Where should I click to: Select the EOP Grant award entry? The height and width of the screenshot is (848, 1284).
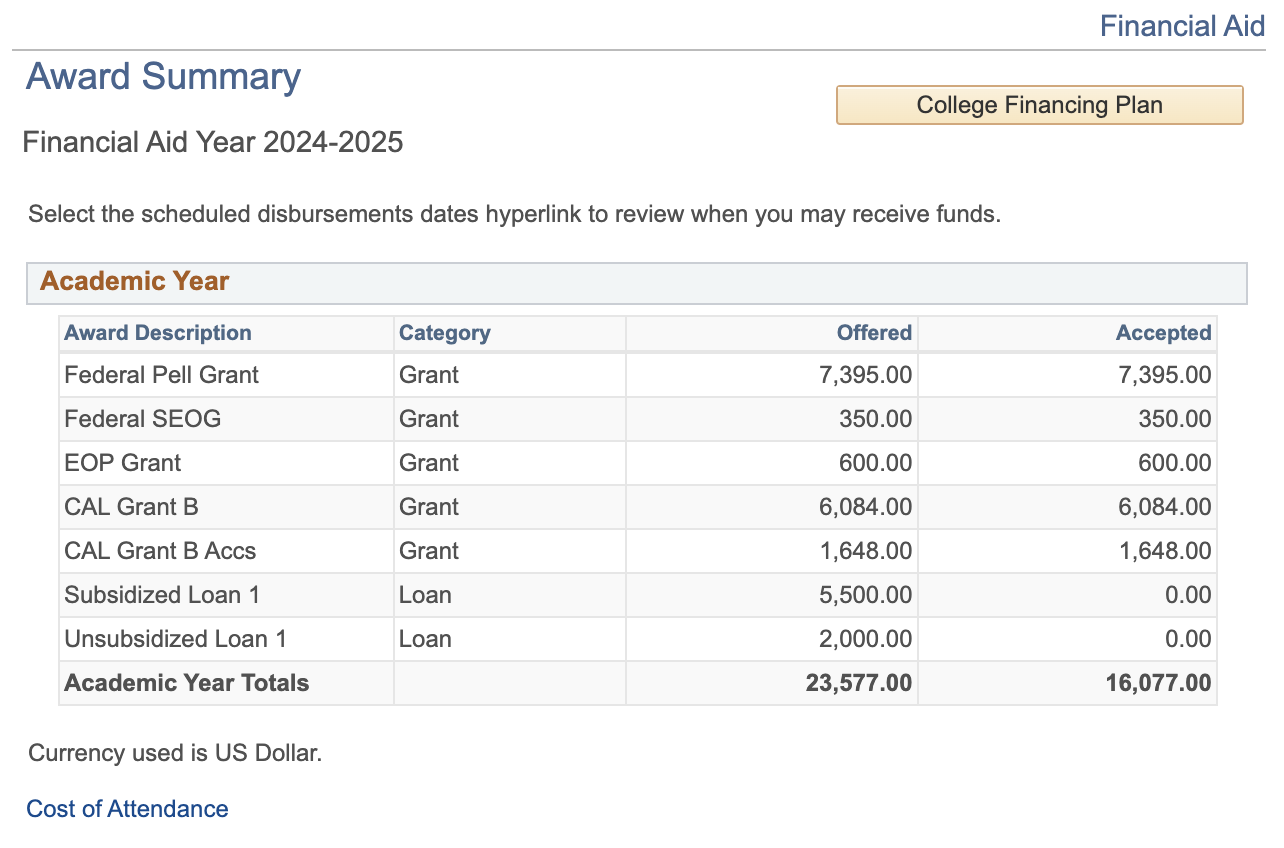(122, 463)
